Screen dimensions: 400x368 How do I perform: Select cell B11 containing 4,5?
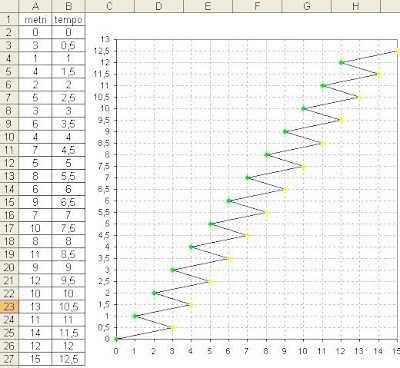[x=68, y=150]
